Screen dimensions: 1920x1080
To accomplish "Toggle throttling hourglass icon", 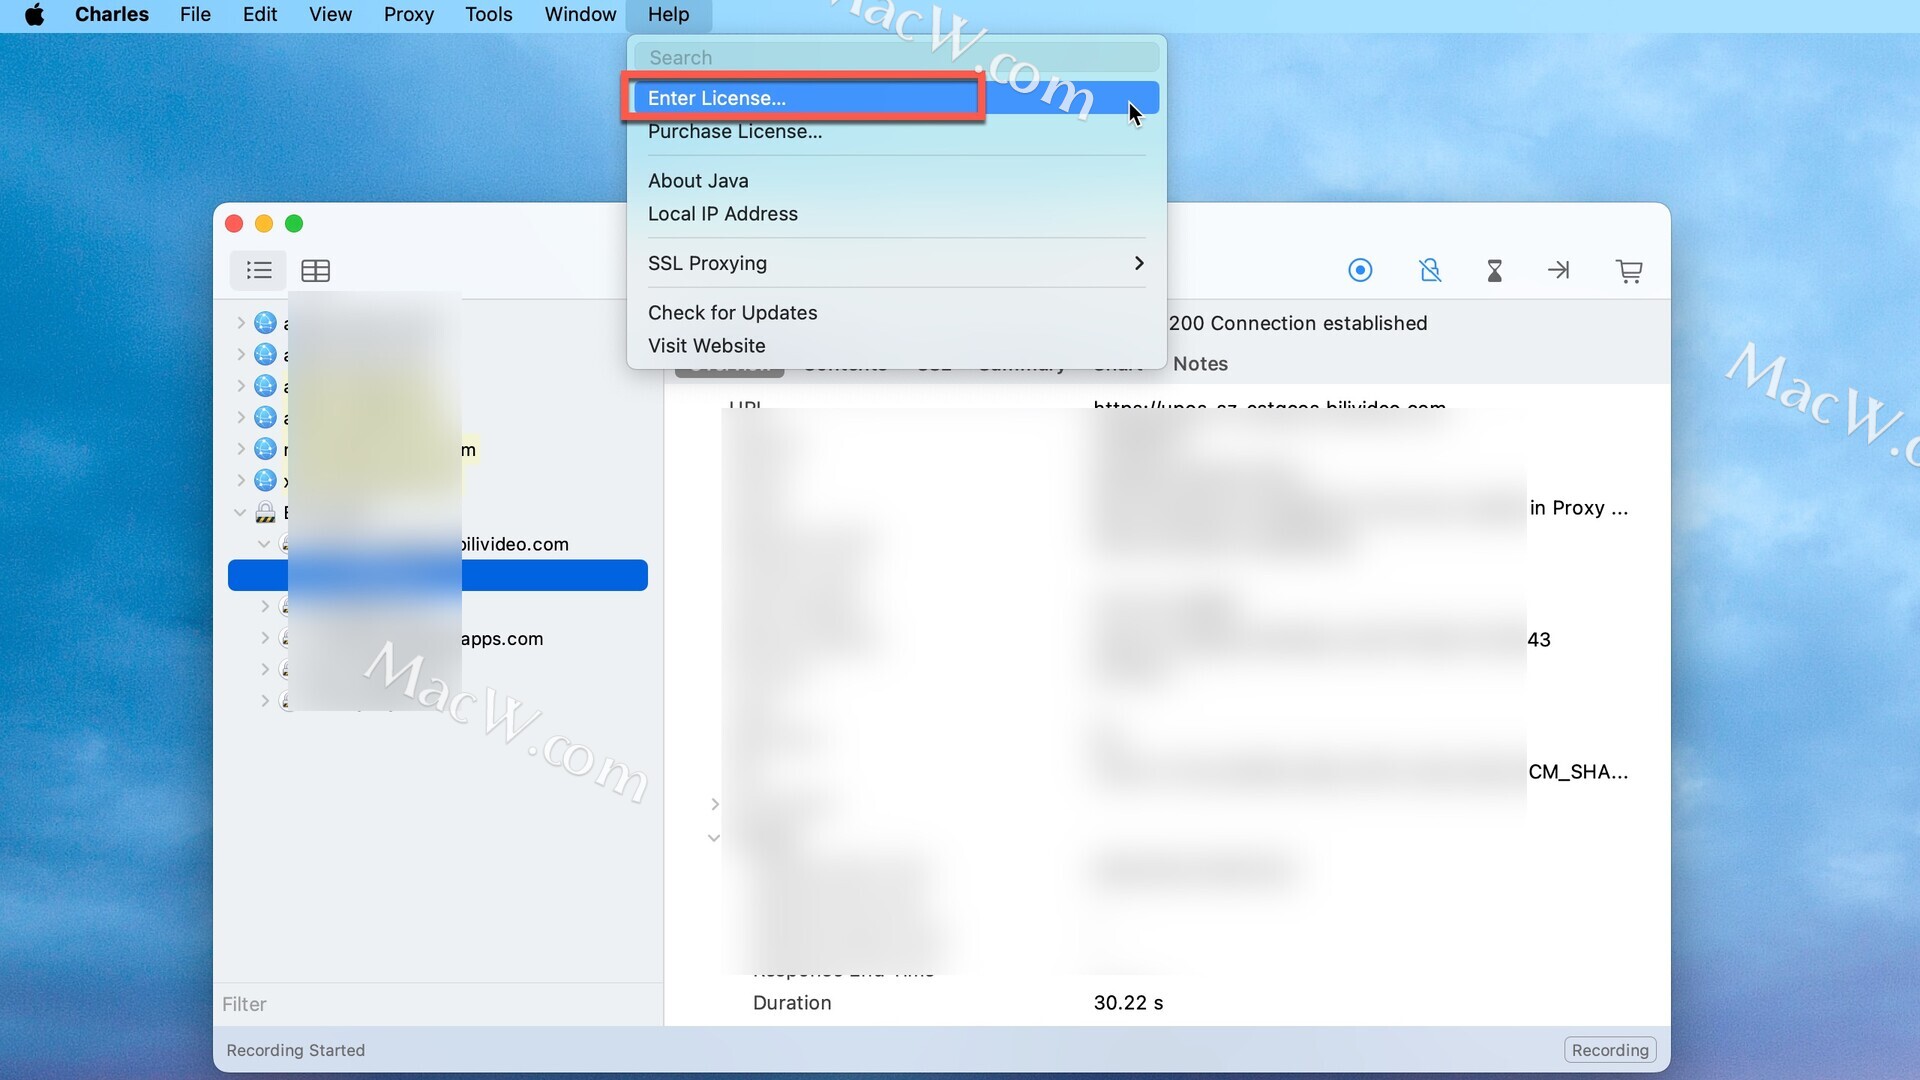I will click(1494, 270).
